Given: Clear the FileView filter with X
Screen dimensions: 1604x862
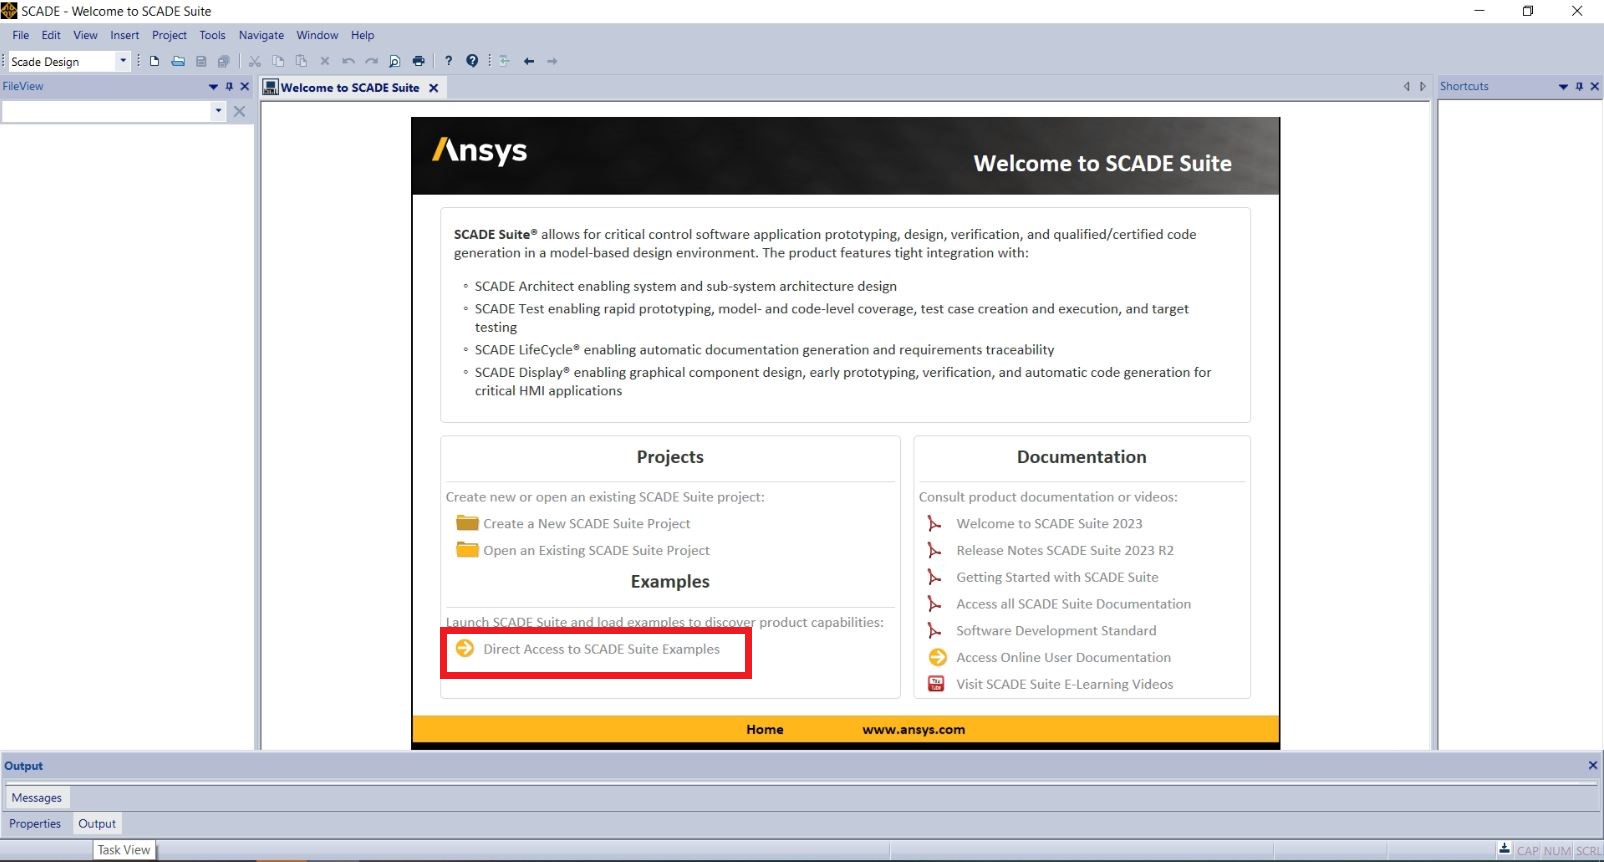Looking at the screenshot, I should 239,112.
